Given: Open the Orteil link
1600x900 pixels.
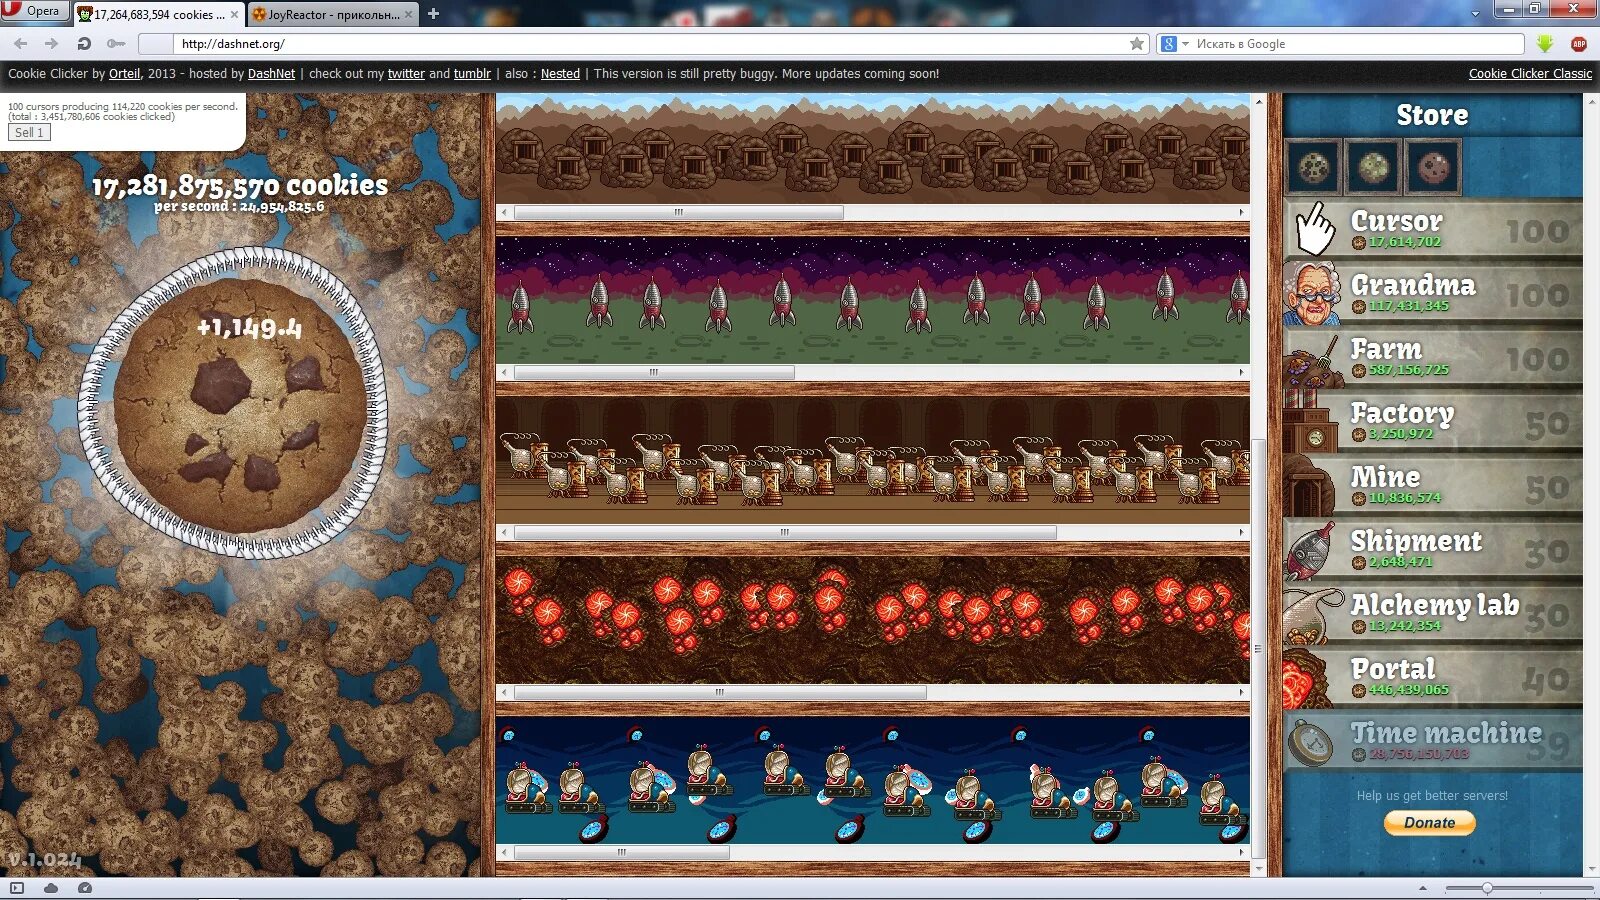Looking at the screenshot, I should click(125, 74).
